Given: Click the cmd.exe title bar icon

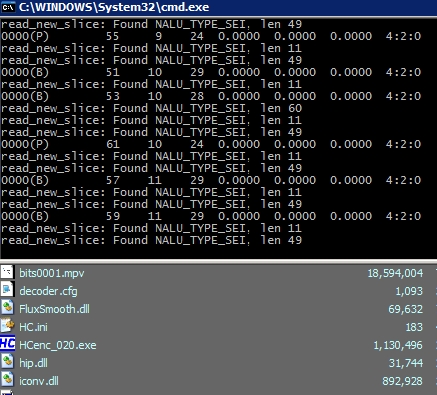Looking at the screenshot, I should point(7,7).
